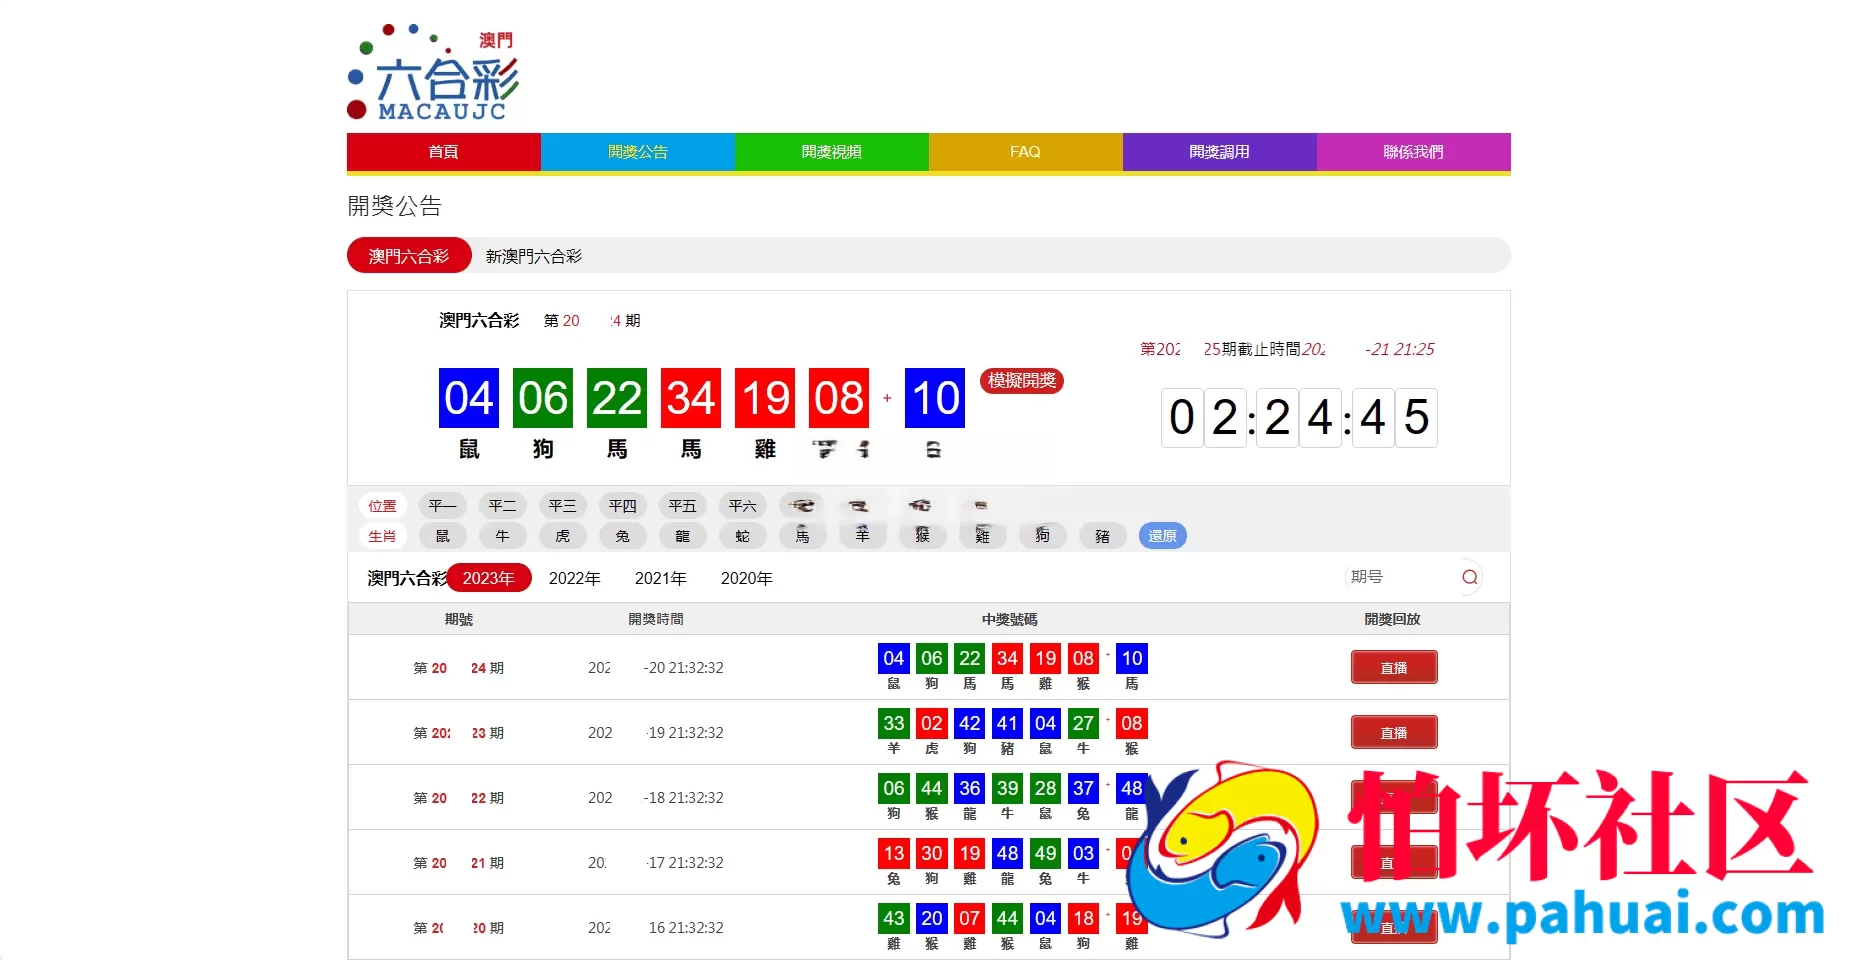Viewport: 1851px width, 960px height.
Task: Open the FAQ menu item
Action: pos(1026,152)
